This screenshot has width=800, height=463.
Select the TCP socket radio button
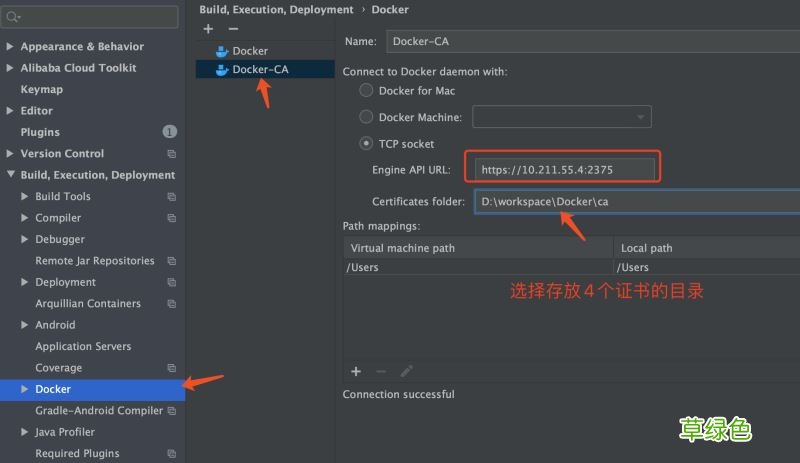366,143
